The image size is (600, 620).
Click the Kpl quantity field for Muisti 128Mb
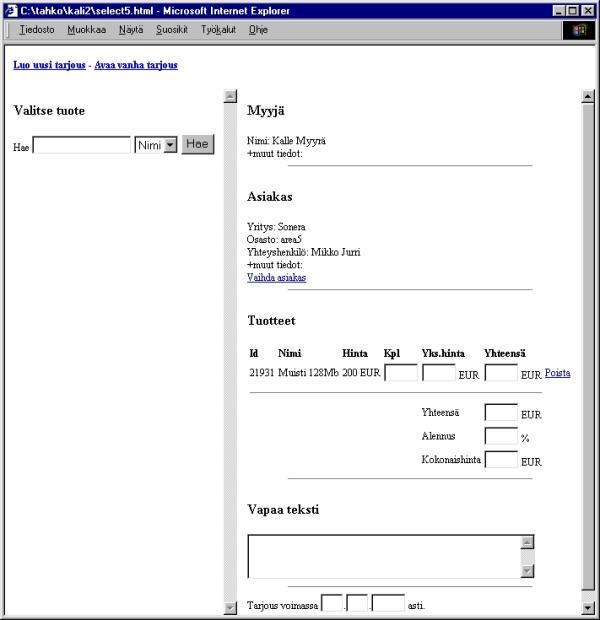tap(401, 373)
